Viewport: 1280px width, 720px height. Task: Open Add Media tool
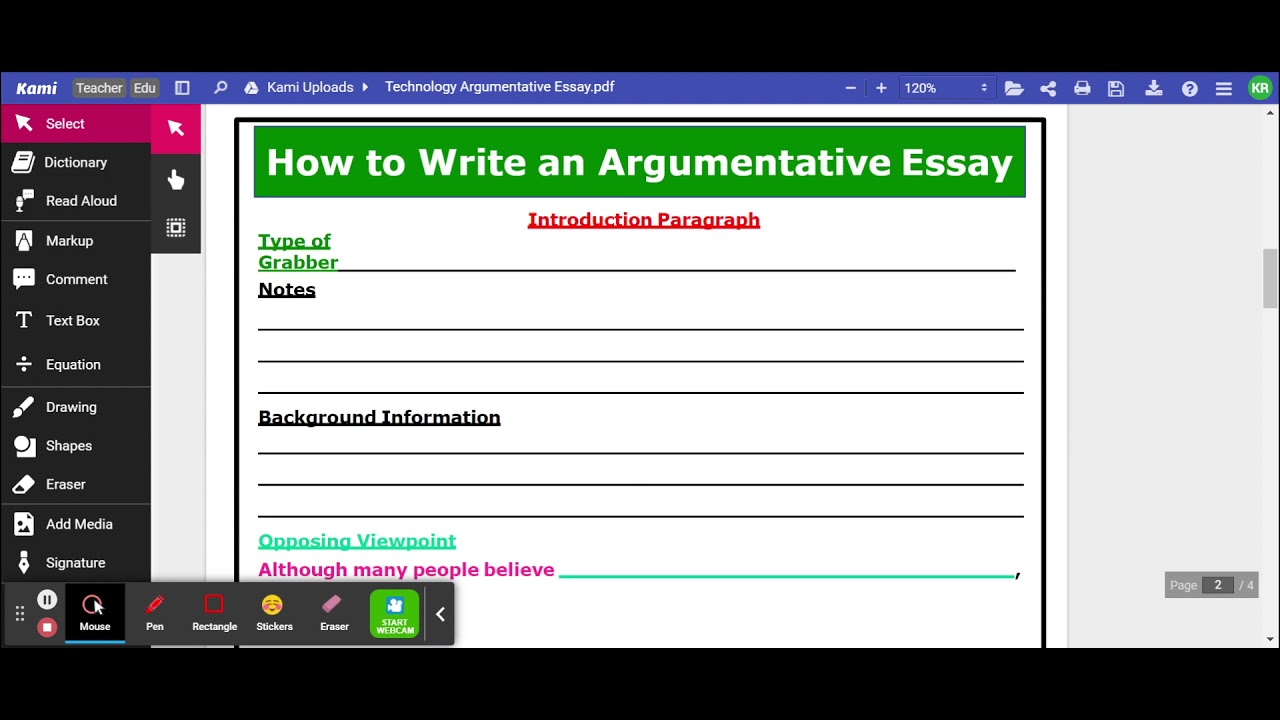75,524
